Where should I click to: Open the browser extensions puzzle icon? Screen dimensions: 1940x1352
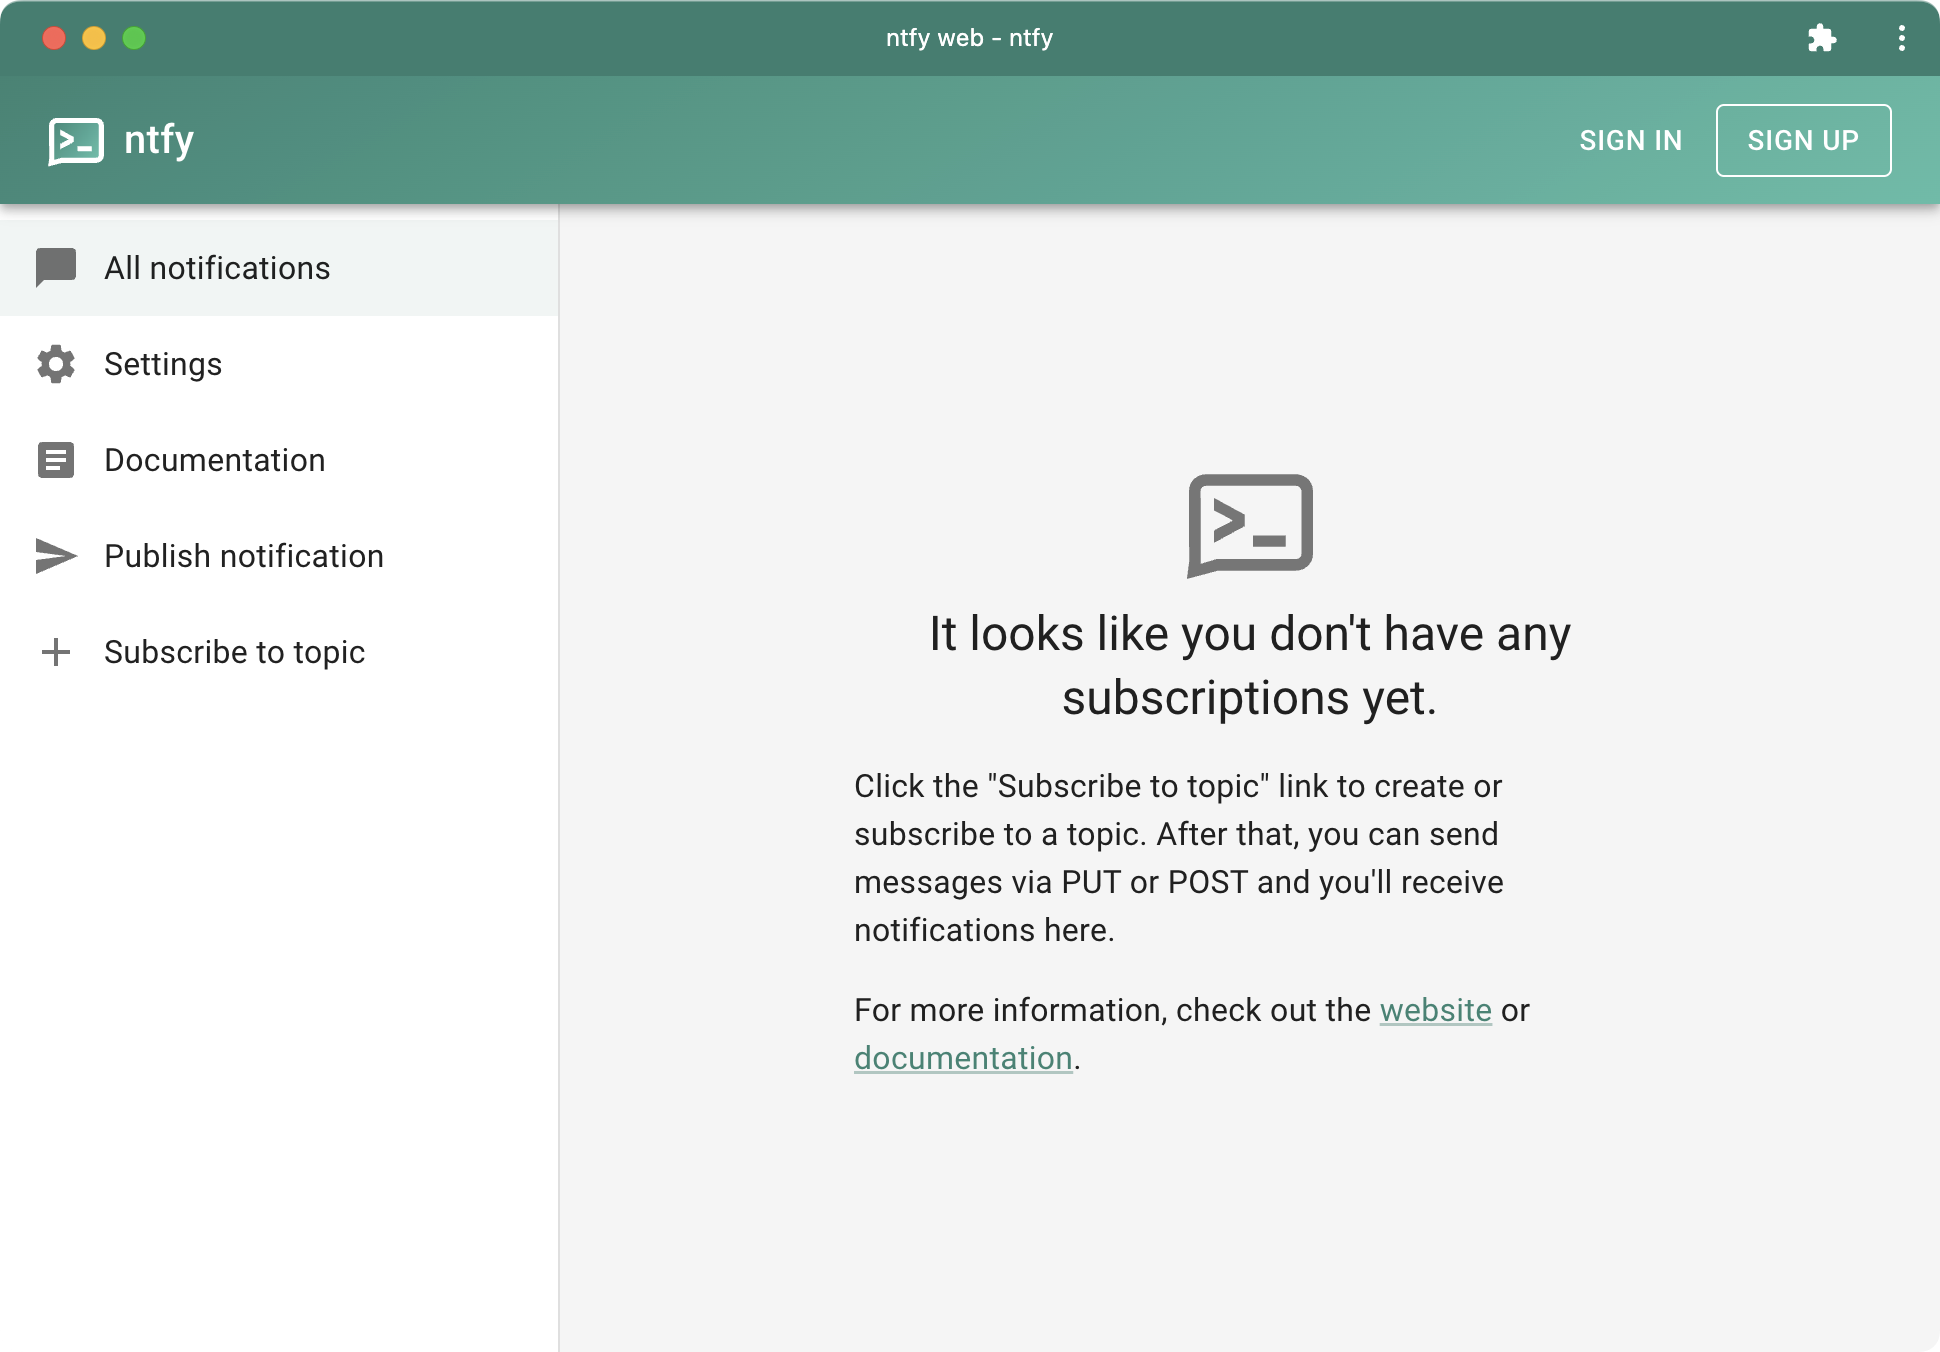pyautogui.click(x=1822, y=38)
